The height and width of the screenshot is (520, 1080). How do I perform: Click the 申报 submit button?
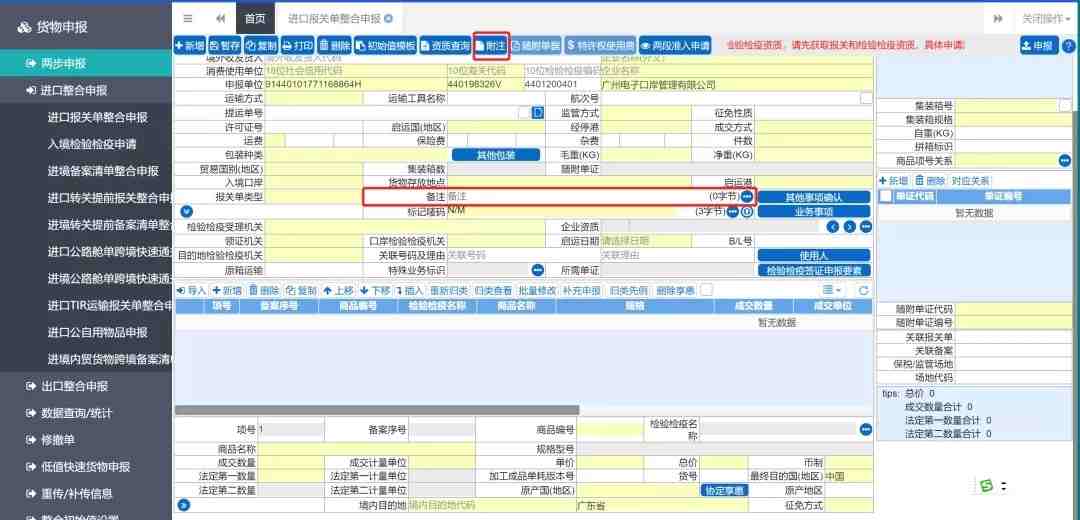click(x=1039, y=45)
